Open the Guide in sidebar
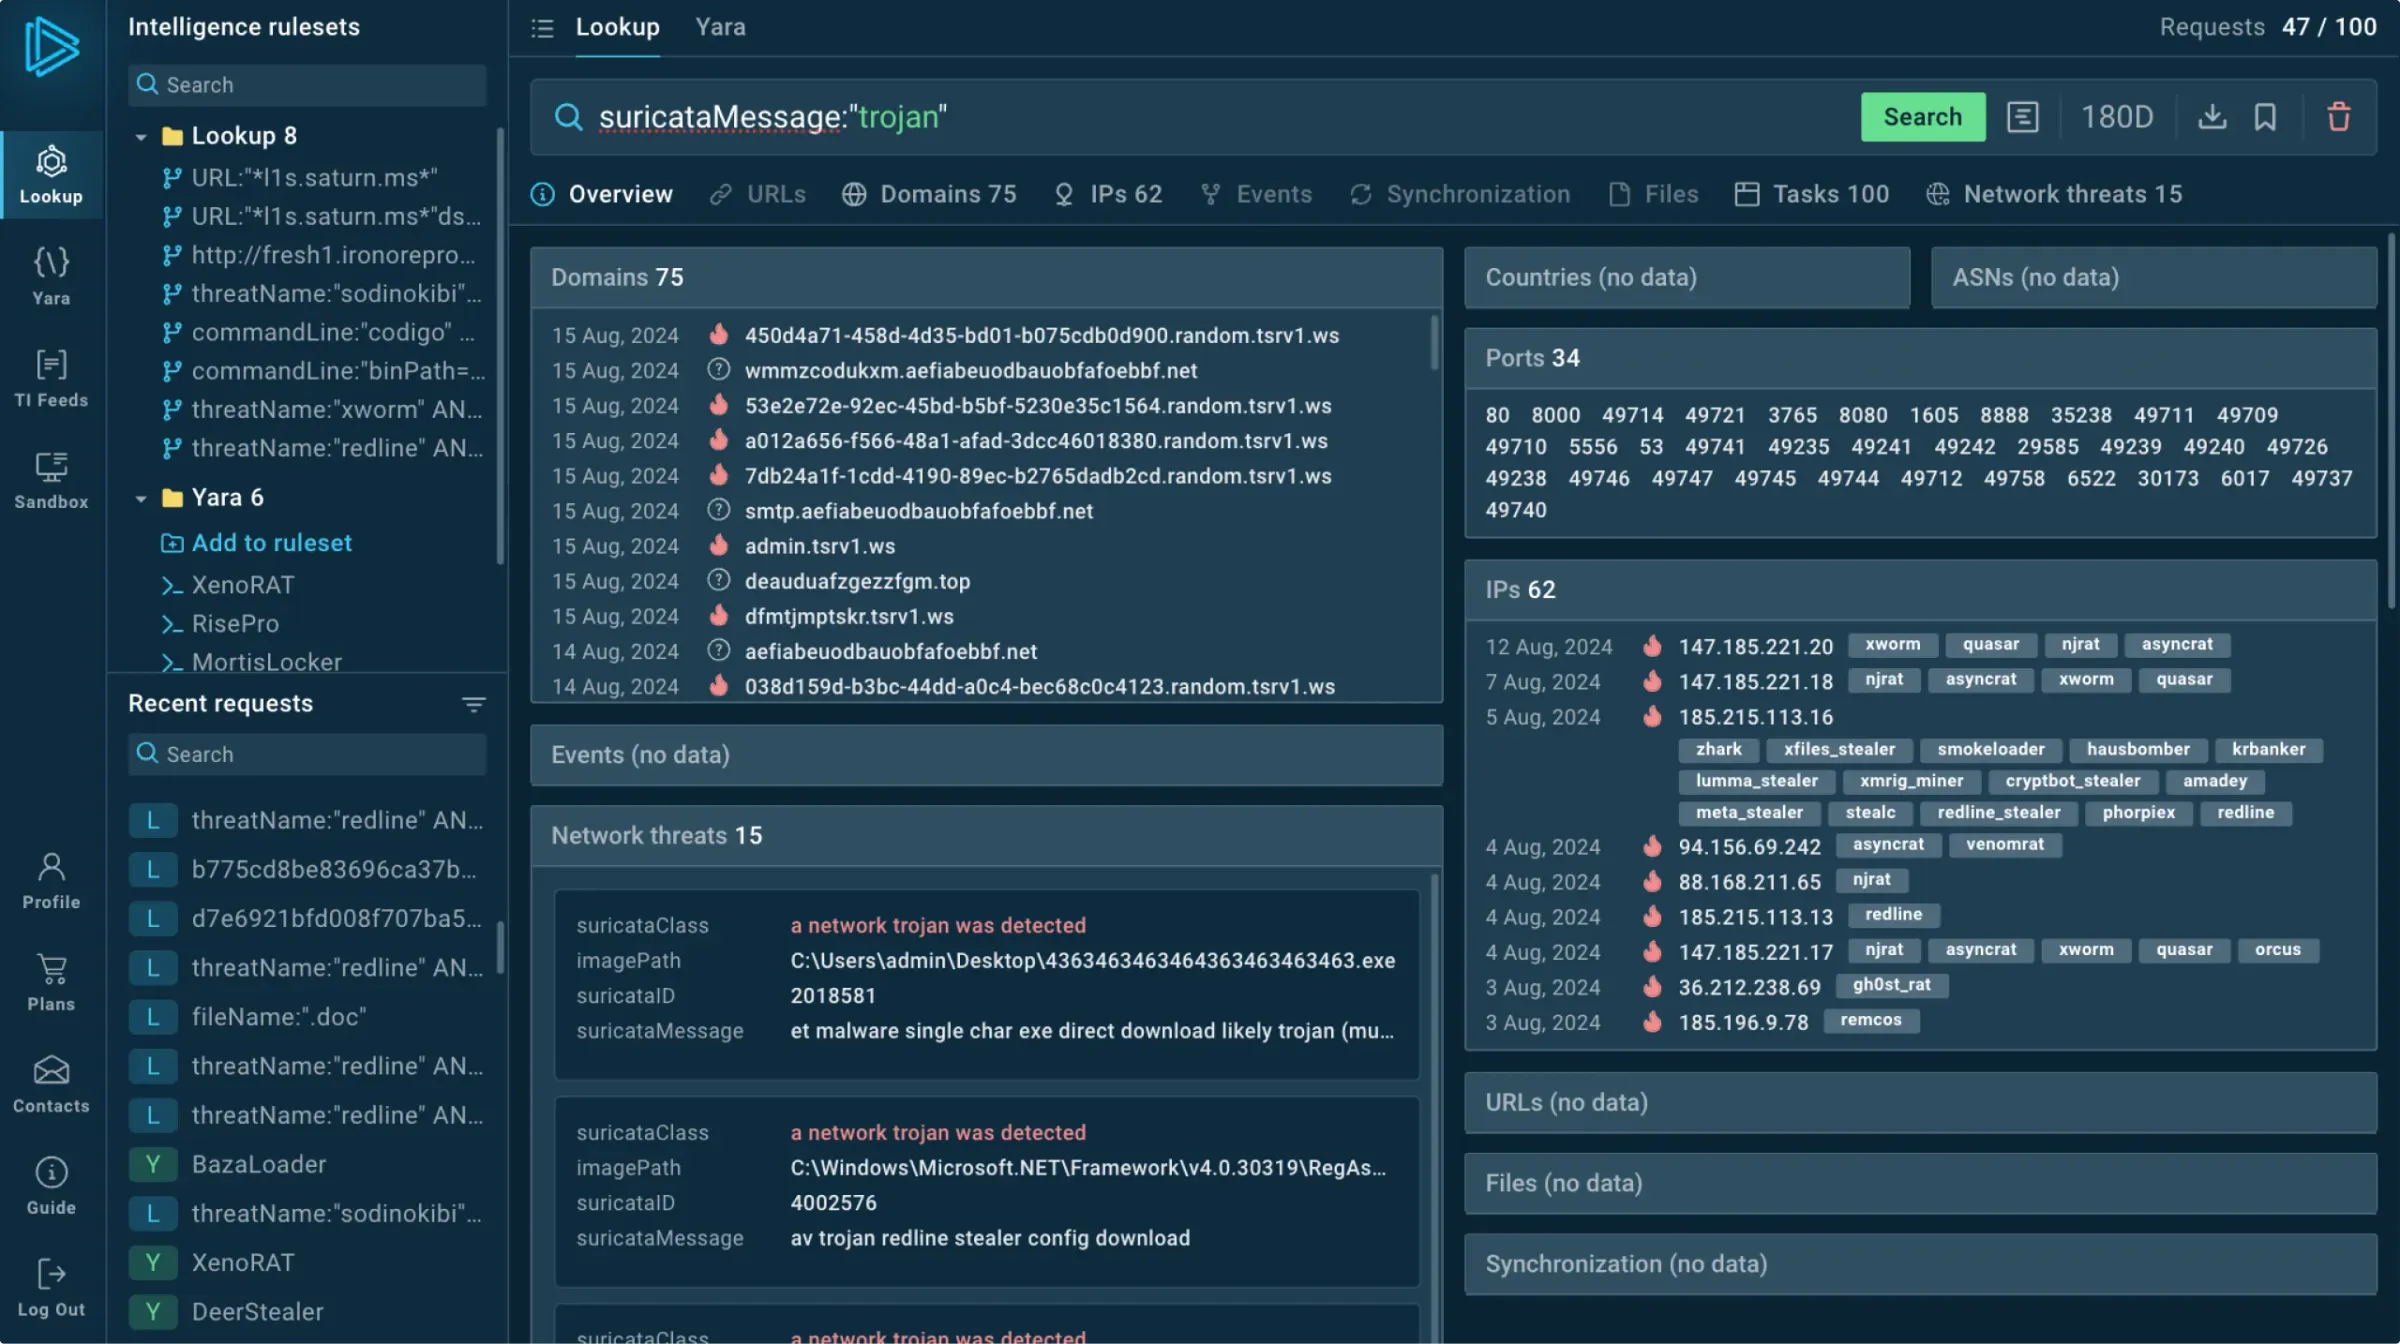The image size is (2400, 1344). pos(51,1186)
